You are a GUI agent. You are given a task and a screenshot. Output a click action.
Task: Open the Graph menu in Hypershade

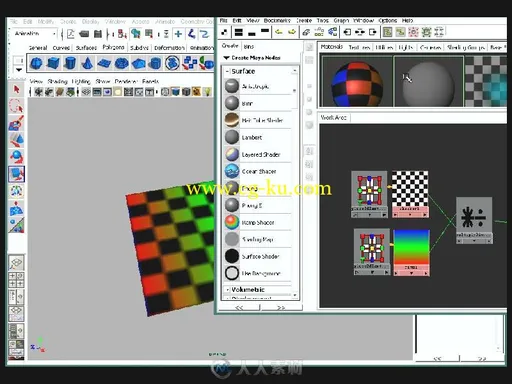click(341, 20)
